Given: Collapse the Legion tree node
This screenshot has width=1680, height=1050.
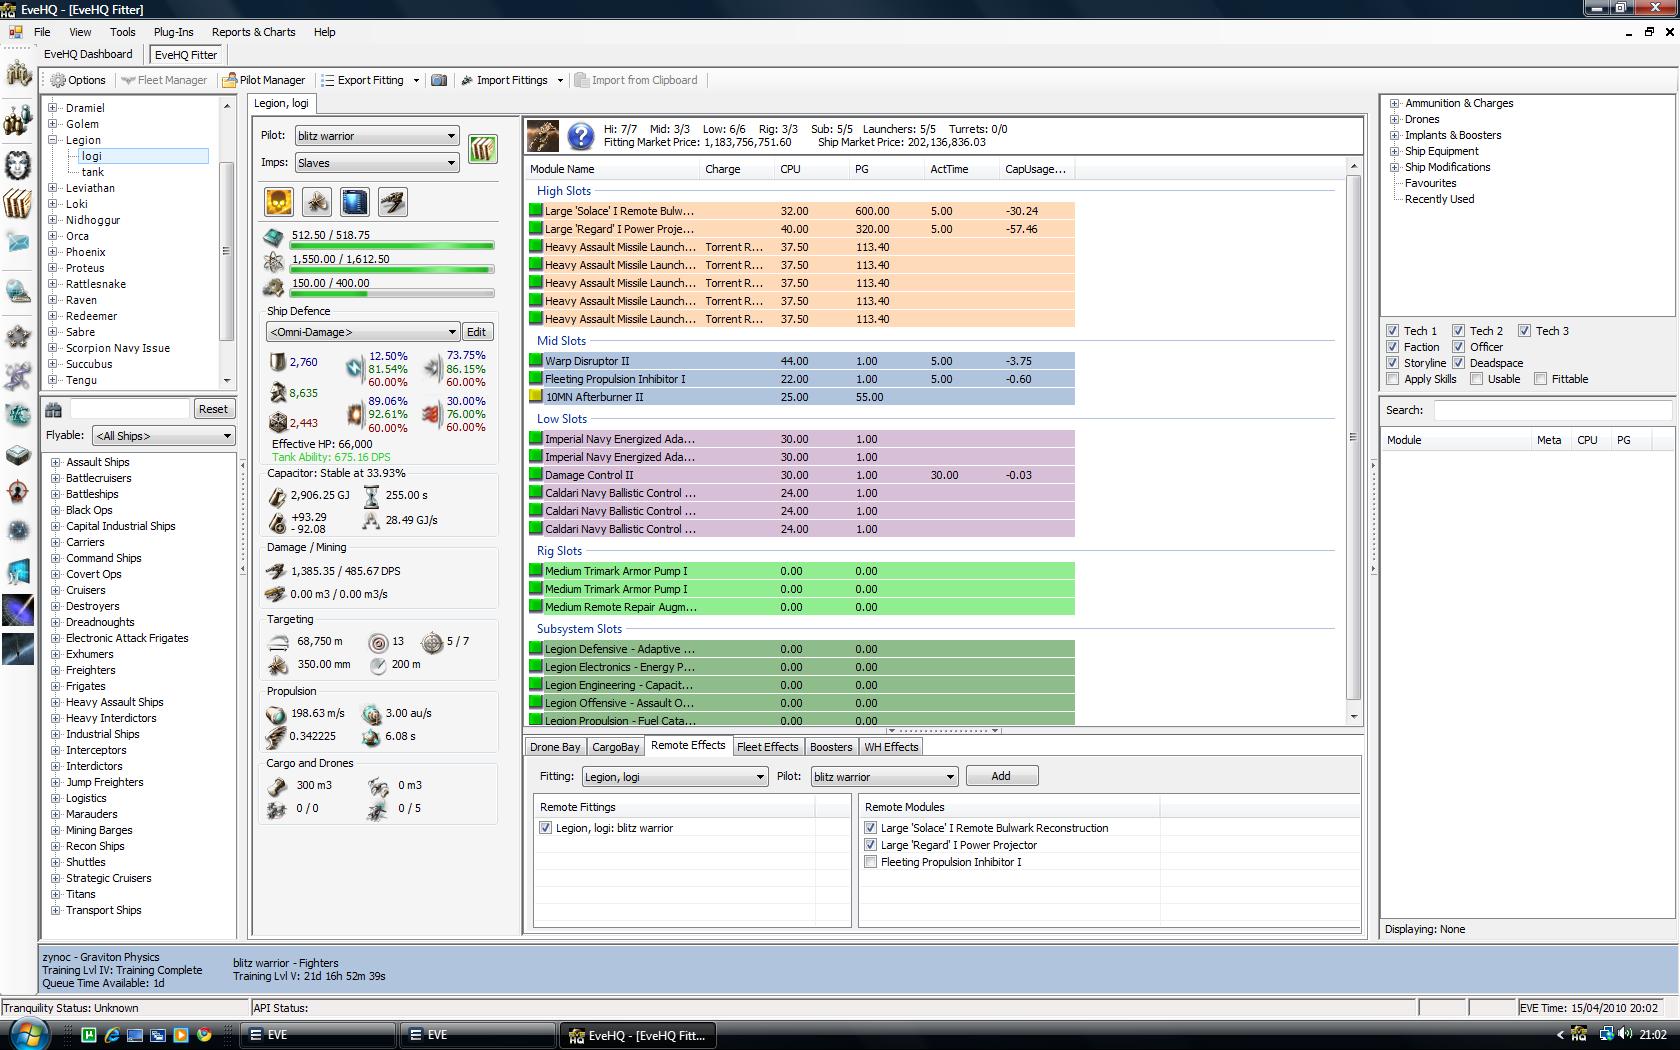Looking at the screenshot, I should 53,140.
